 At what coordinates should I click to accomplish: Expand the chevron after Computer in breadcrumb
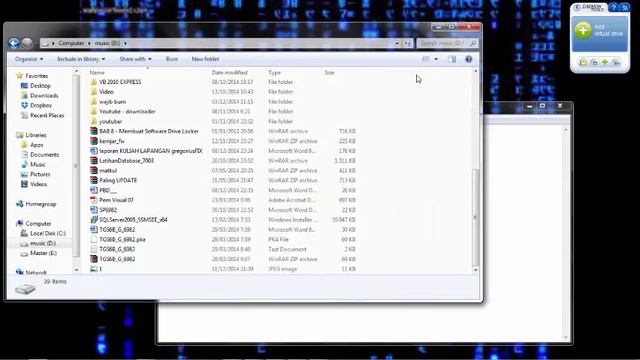[x=89, y=43]
